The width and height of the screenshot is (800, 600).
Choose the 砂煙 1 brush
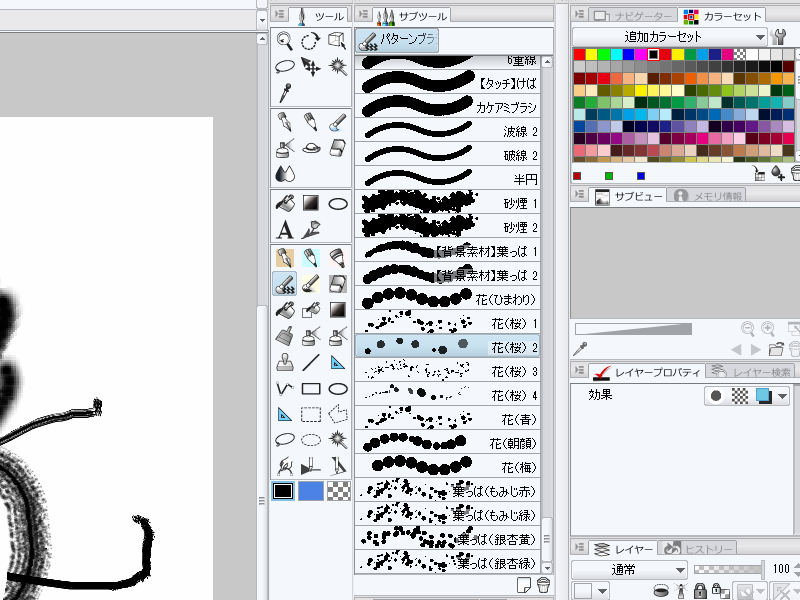(447, 203)
